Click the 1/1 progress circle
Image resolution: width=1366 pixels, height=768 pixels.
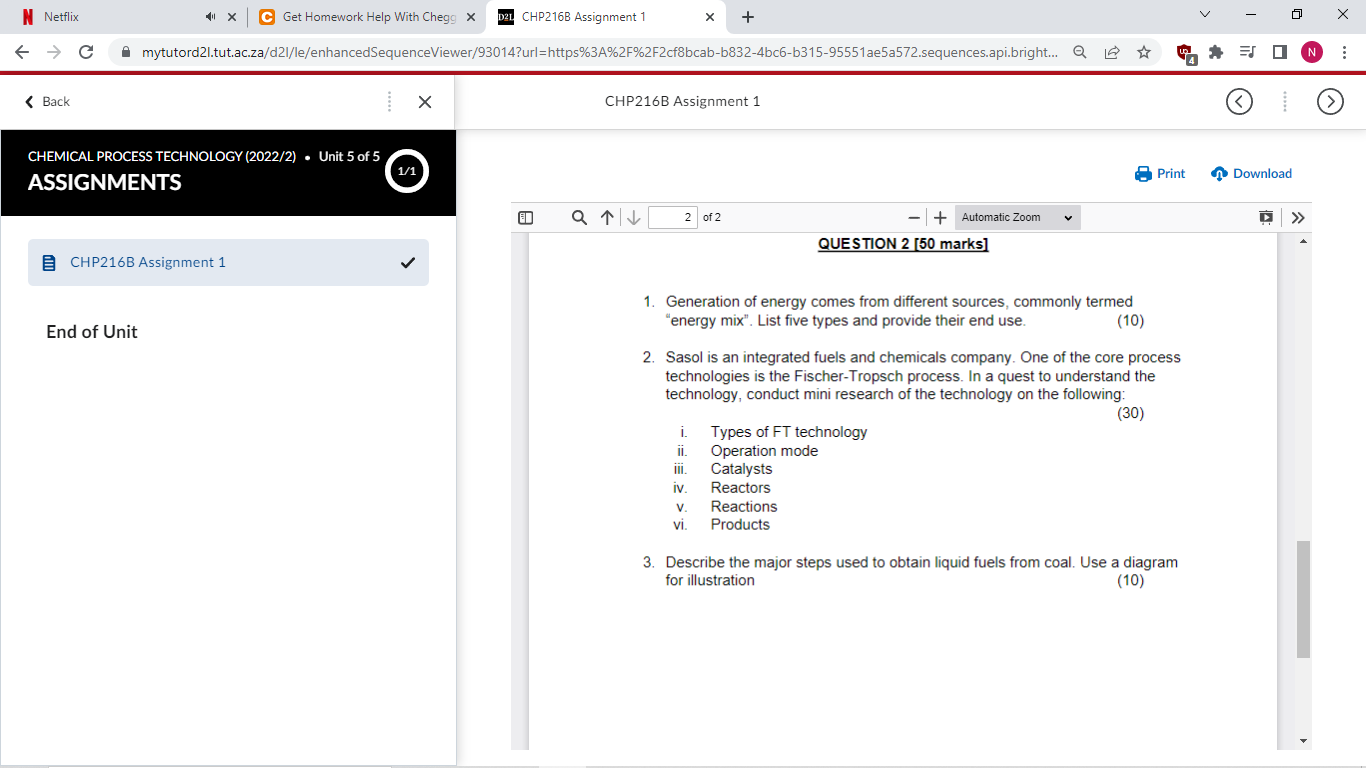[407, 172]
